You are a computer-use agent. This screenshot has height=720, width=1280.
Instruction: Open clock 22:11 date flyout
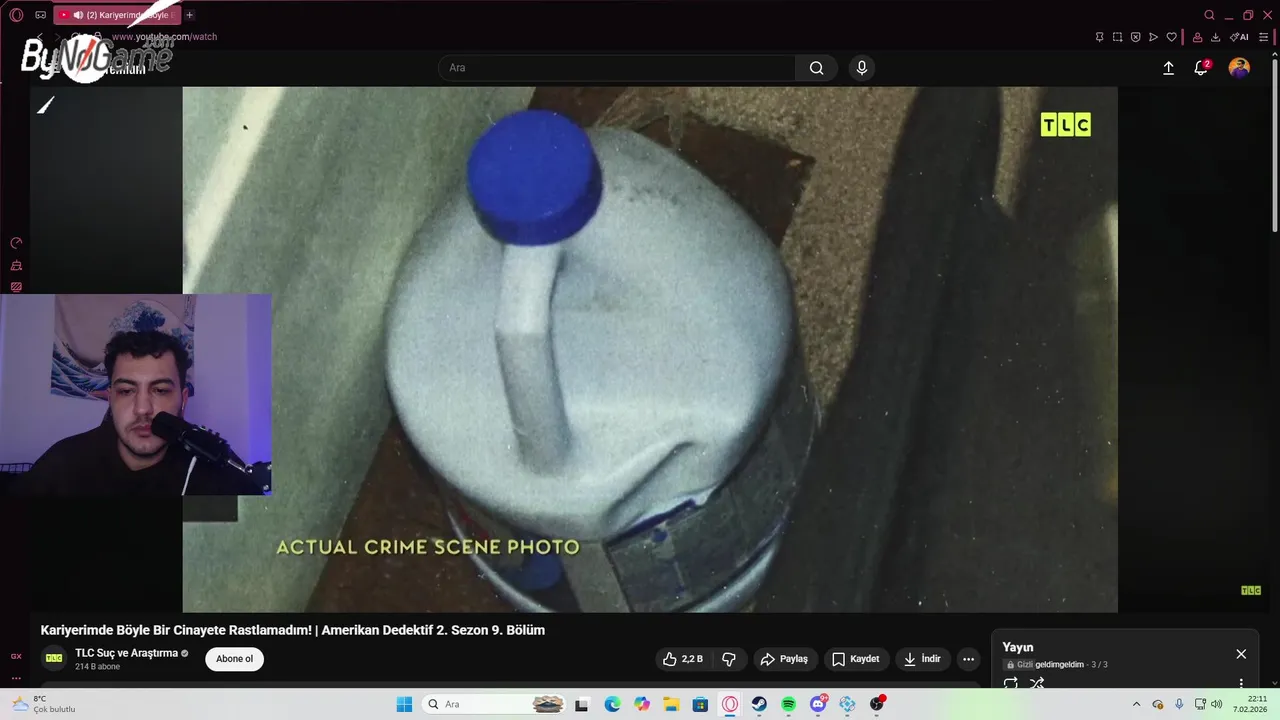[x=1251, y=704]
